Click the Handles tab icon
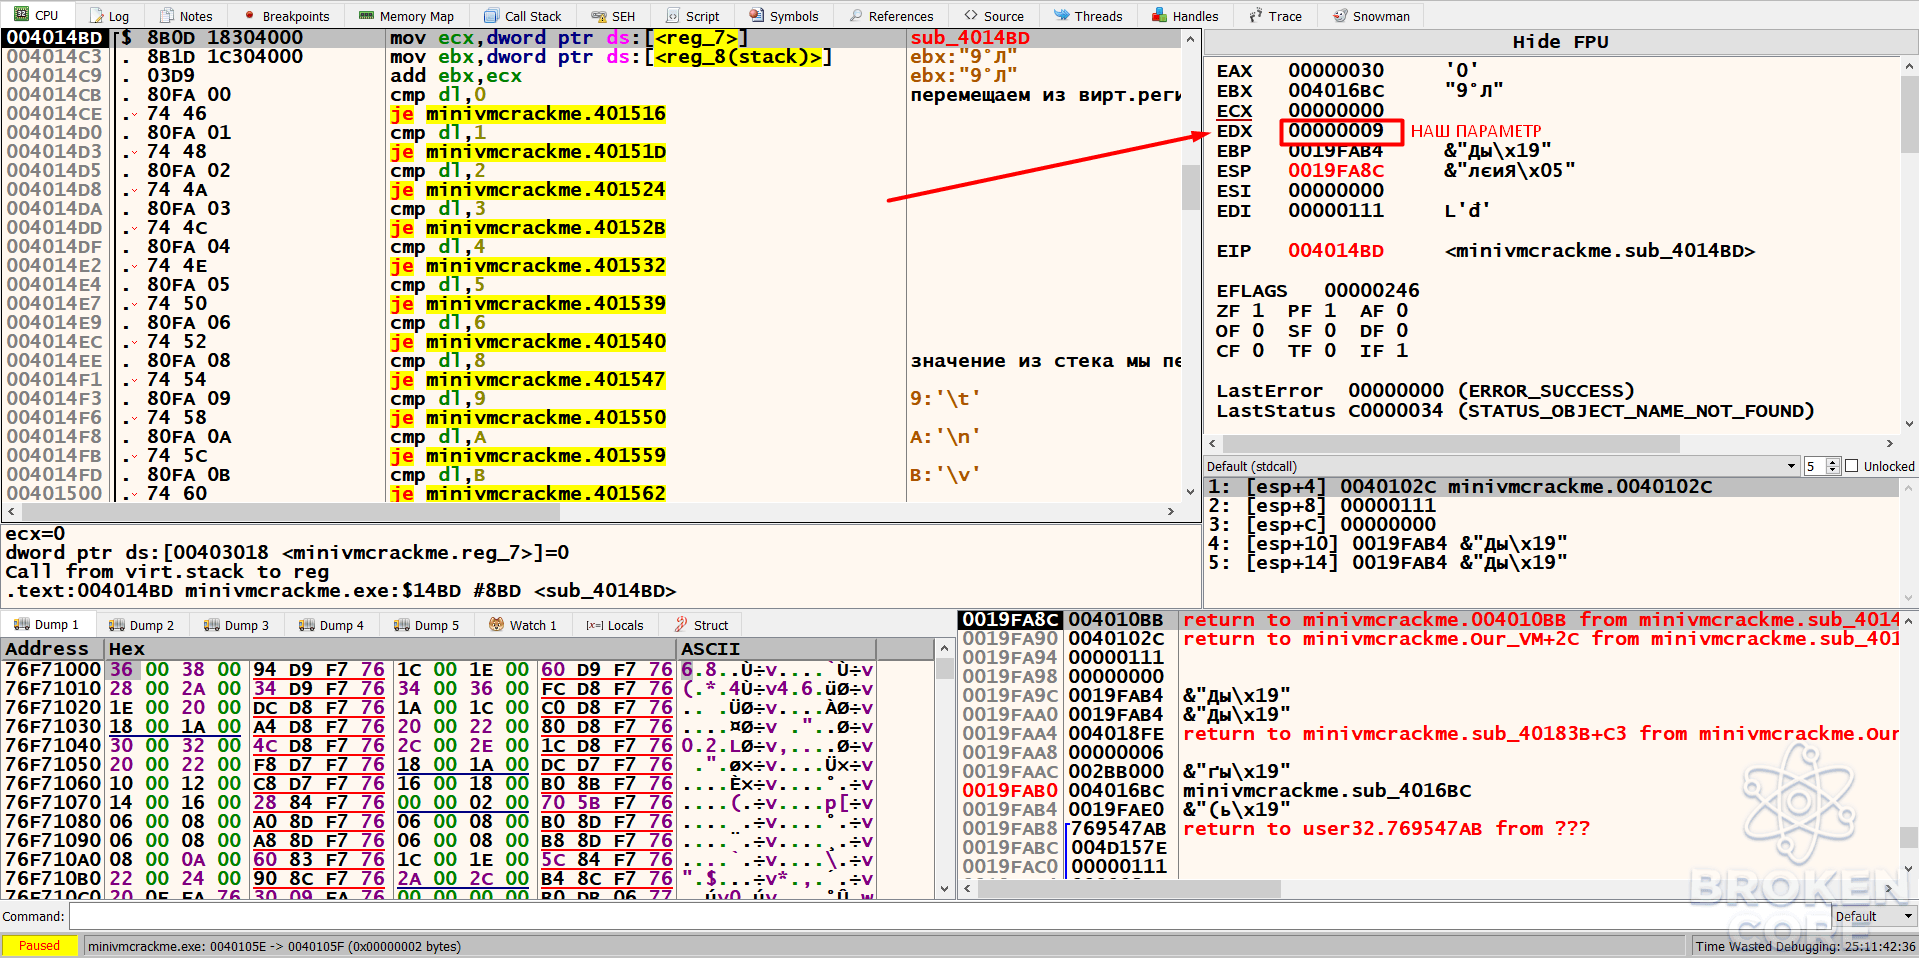1919x958 pixels. click(1160, 16)
